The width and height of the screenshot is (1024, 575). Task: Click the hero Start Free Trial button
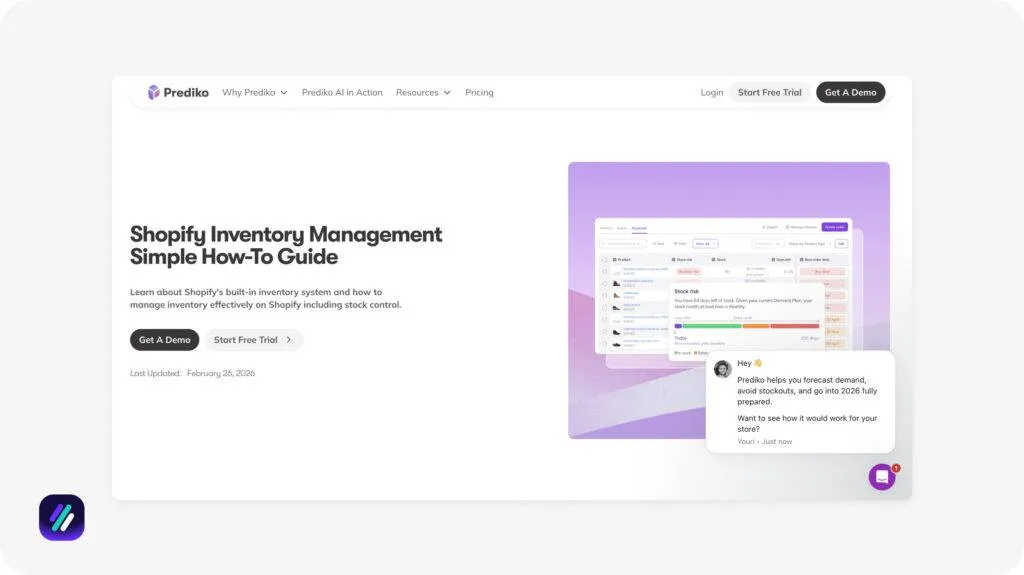(x=253, y=340)
